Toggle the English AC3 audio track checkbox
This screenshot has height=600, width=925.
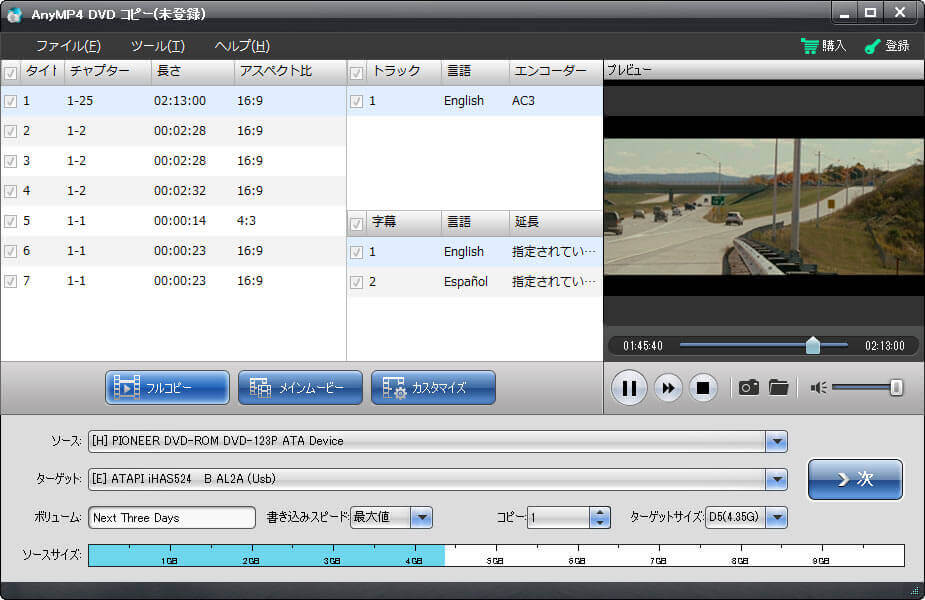coord(357,101)
